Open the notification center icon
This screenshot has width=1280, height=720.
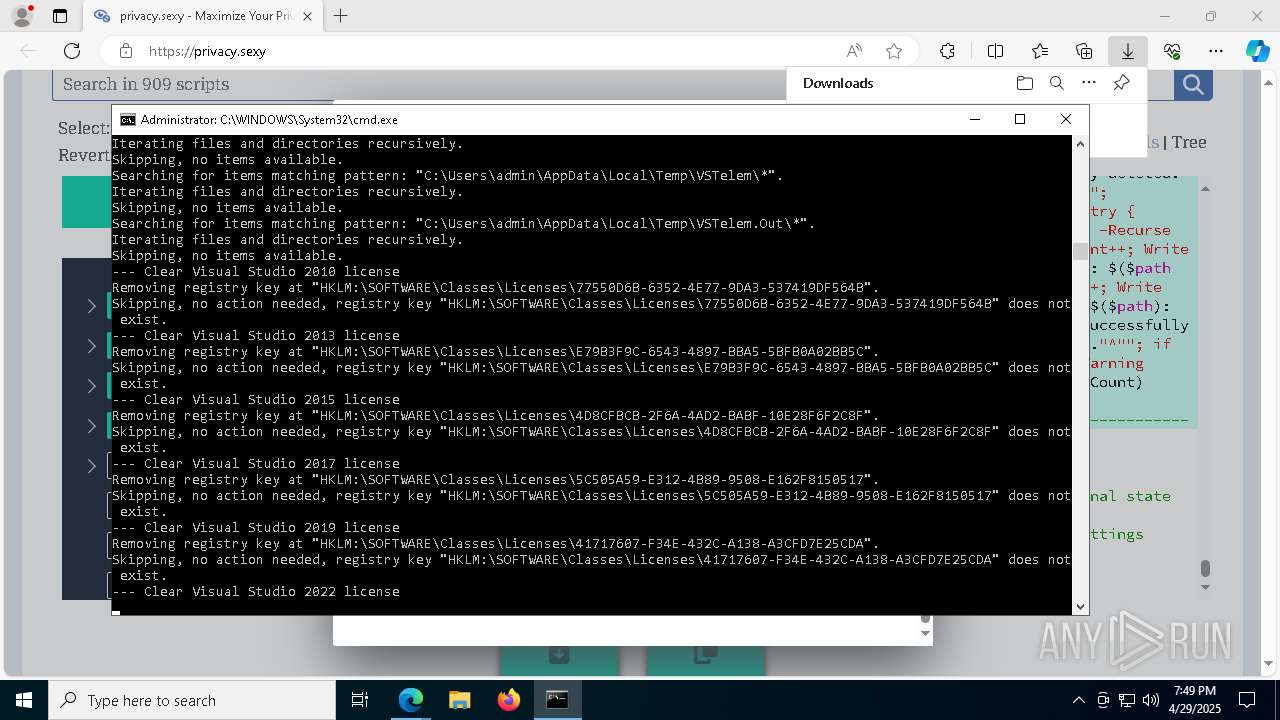[x=1247, y=700]
